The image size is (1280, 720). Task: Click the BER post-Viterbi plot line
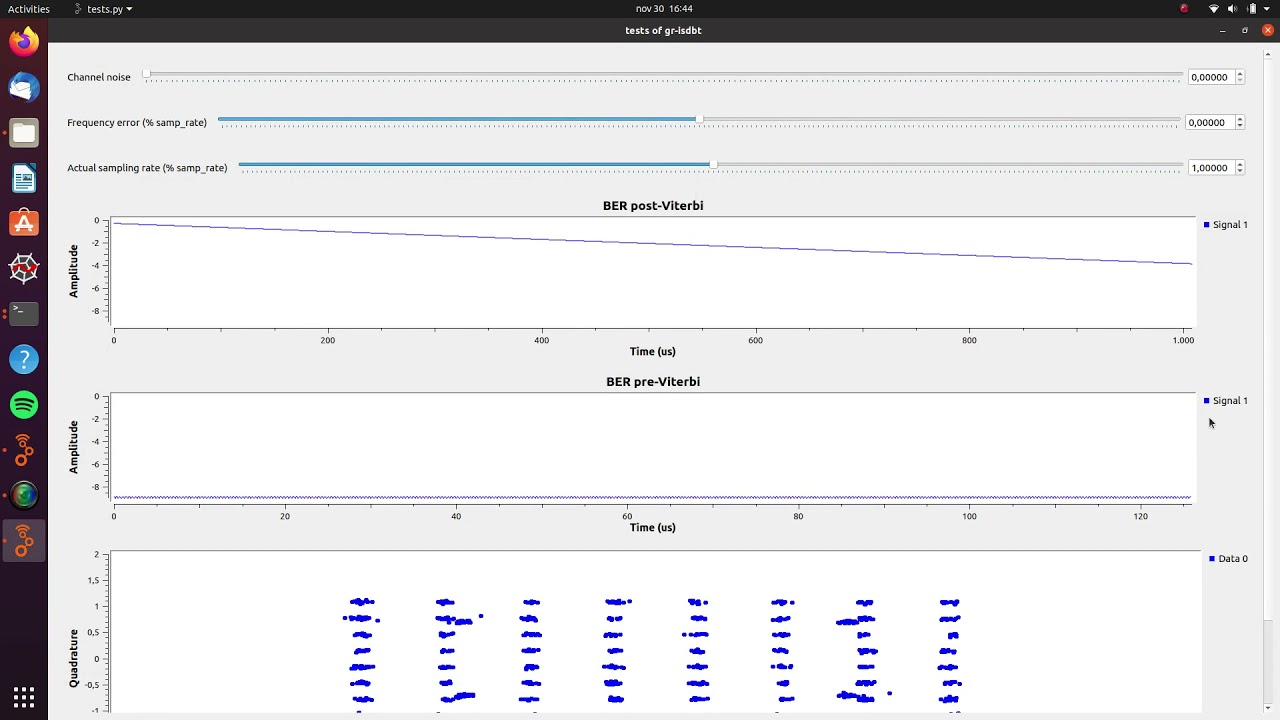tap(653, 243)
